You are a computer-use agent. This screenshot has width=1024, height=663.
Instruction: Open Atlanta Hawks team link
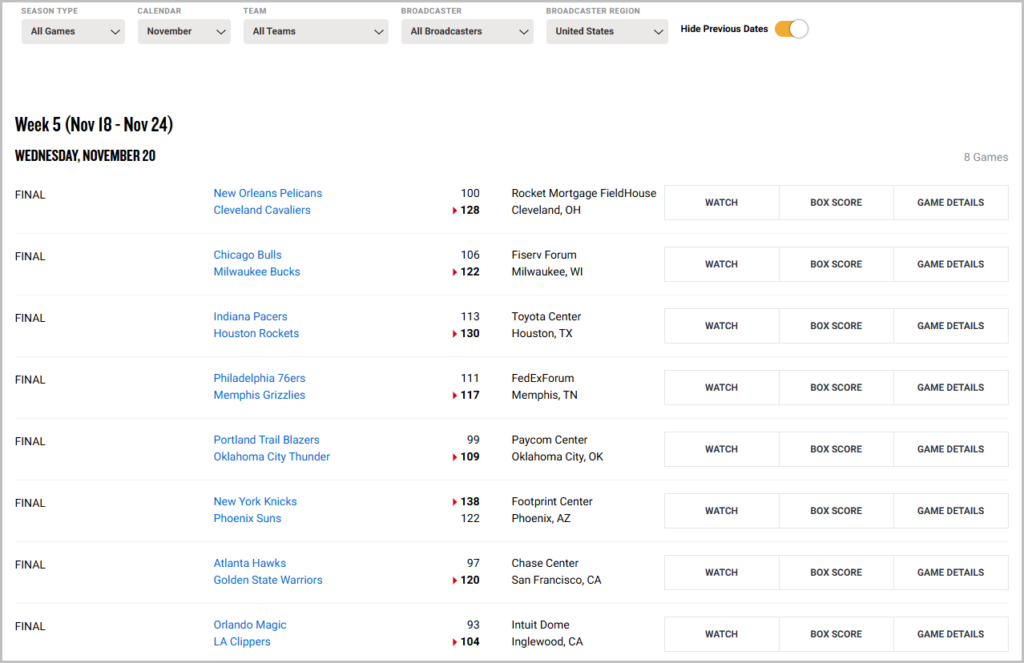[249, 563]
